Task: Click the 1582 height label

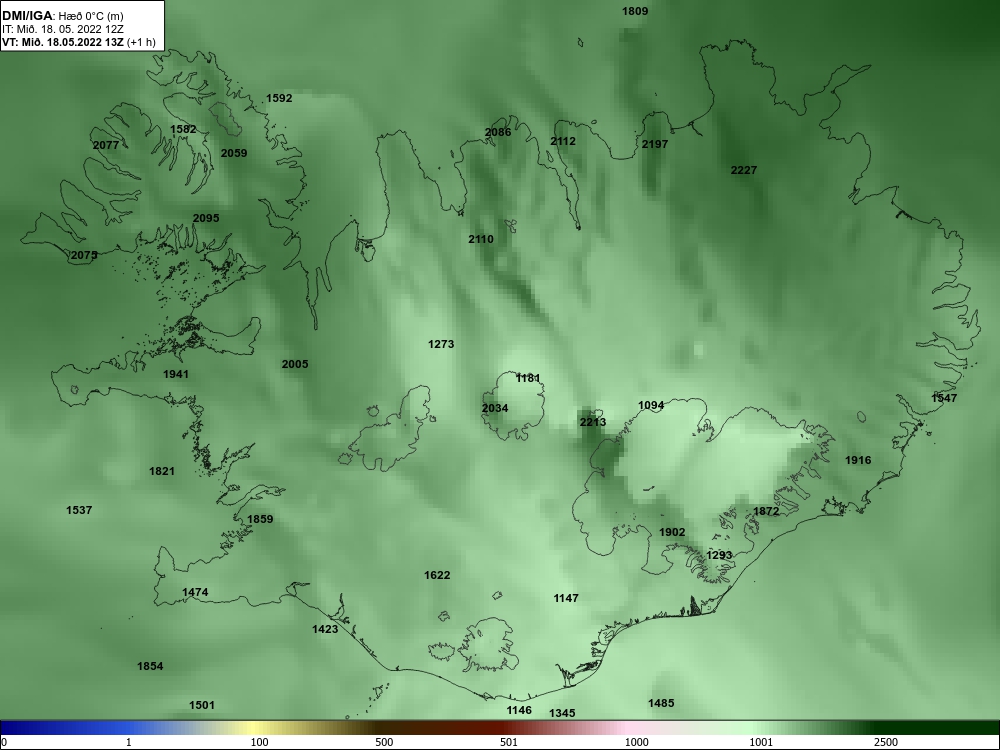Action: (183, 129)
